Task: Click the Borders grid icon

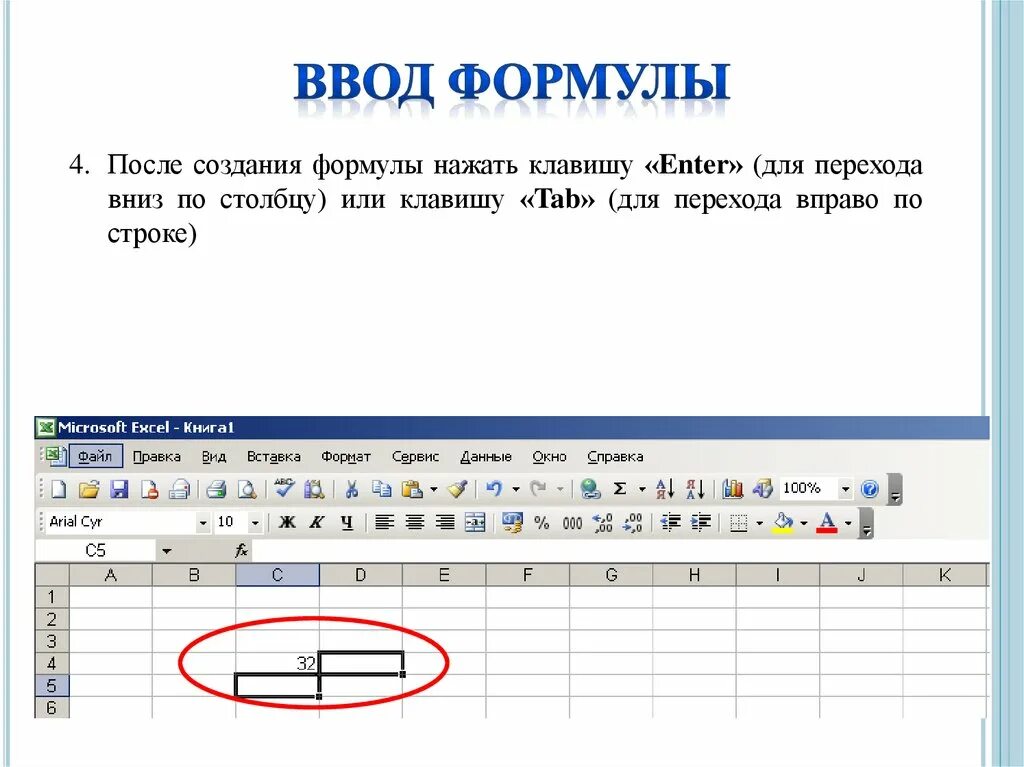Action: [x=739, y=523]
